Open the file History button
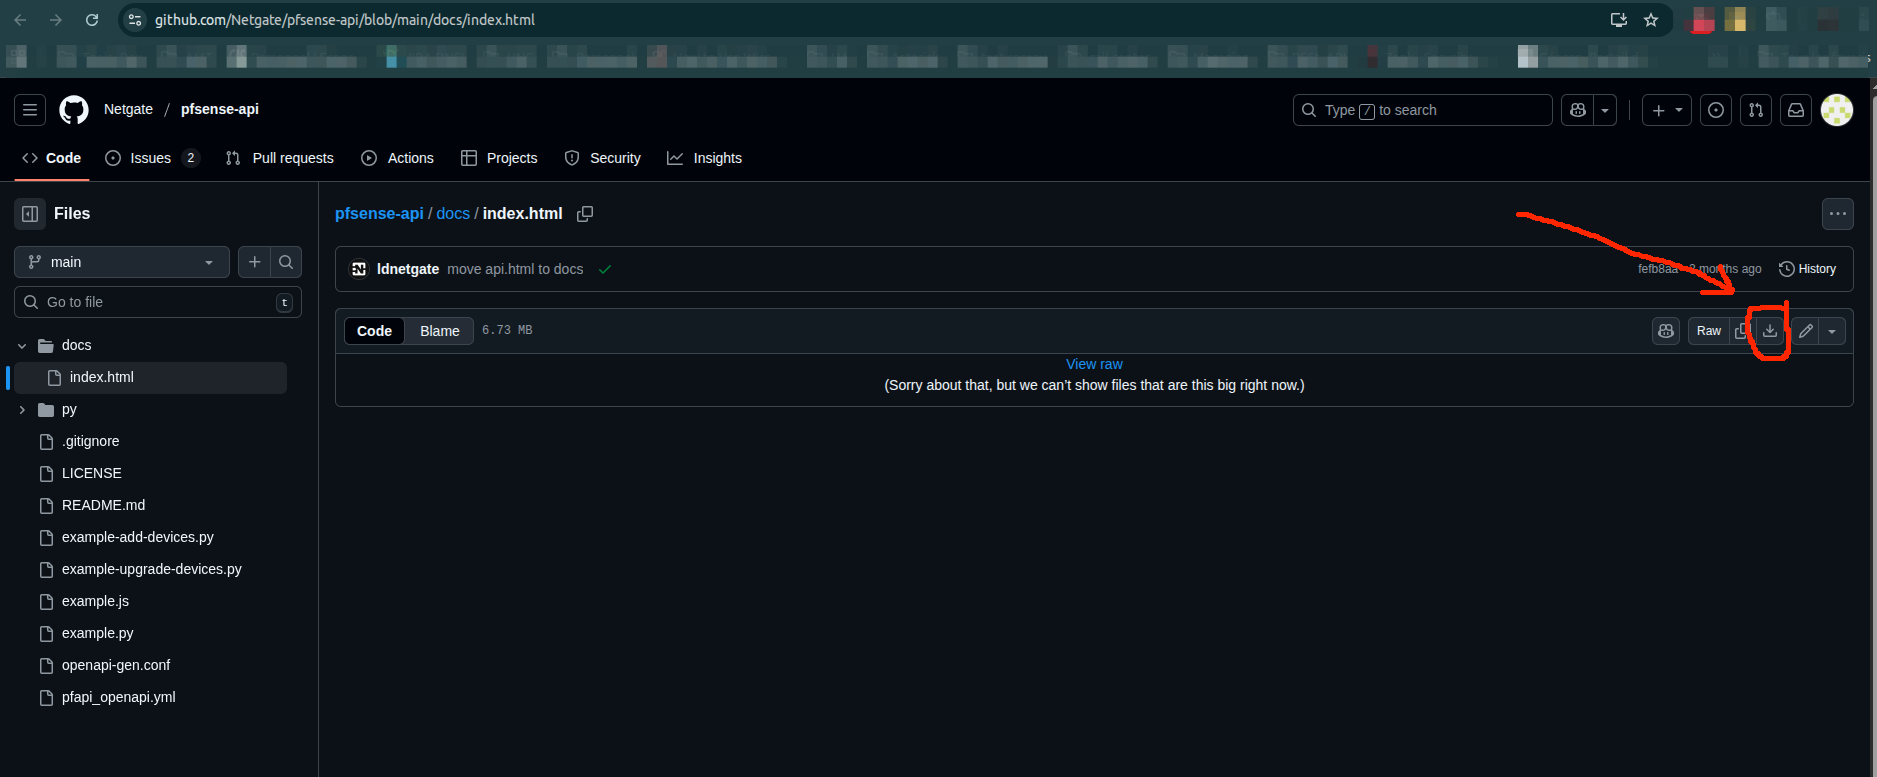 tap(1807, 269)
